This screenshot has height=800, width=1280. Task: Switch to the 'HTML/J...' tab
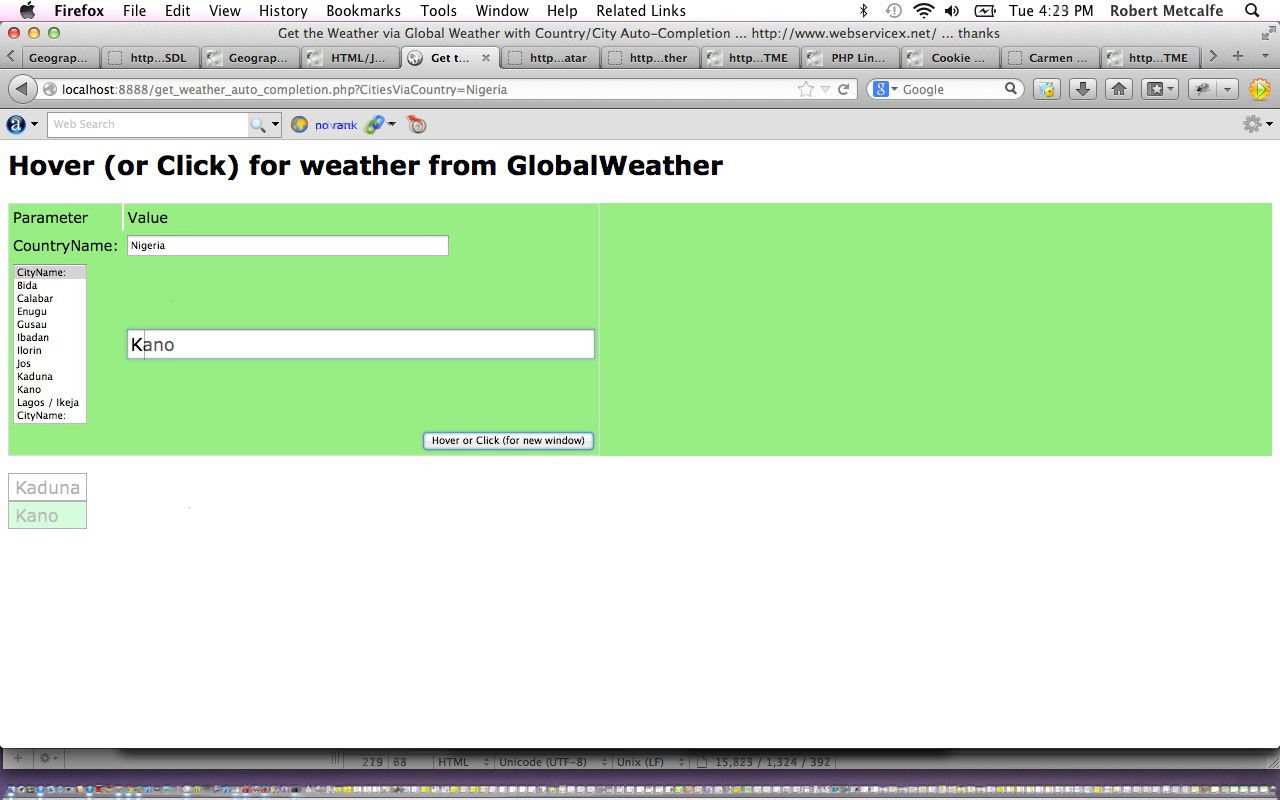(x=349, y=57)
